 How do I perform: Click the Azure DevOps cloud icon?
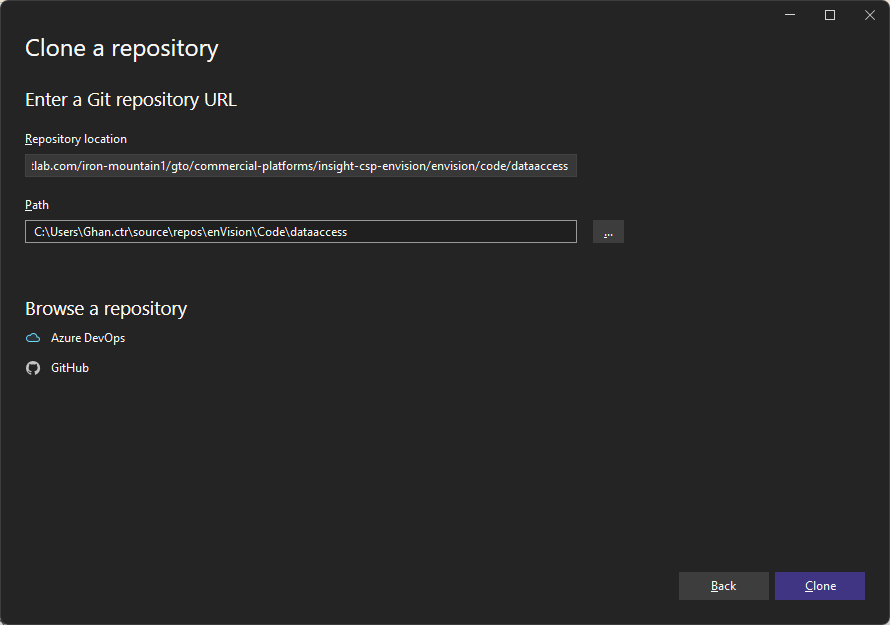click(32, 338)
